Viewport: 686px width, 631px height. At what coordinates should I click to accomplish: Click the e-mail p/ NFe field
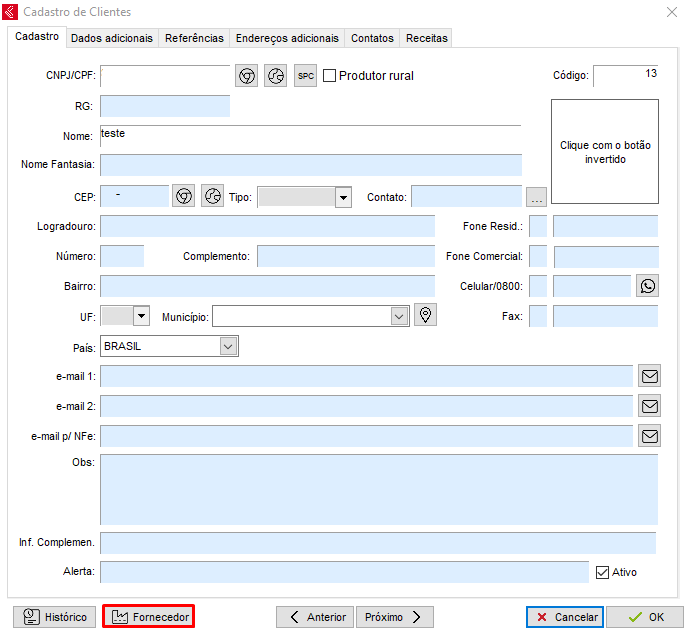(x=367, y=436)
